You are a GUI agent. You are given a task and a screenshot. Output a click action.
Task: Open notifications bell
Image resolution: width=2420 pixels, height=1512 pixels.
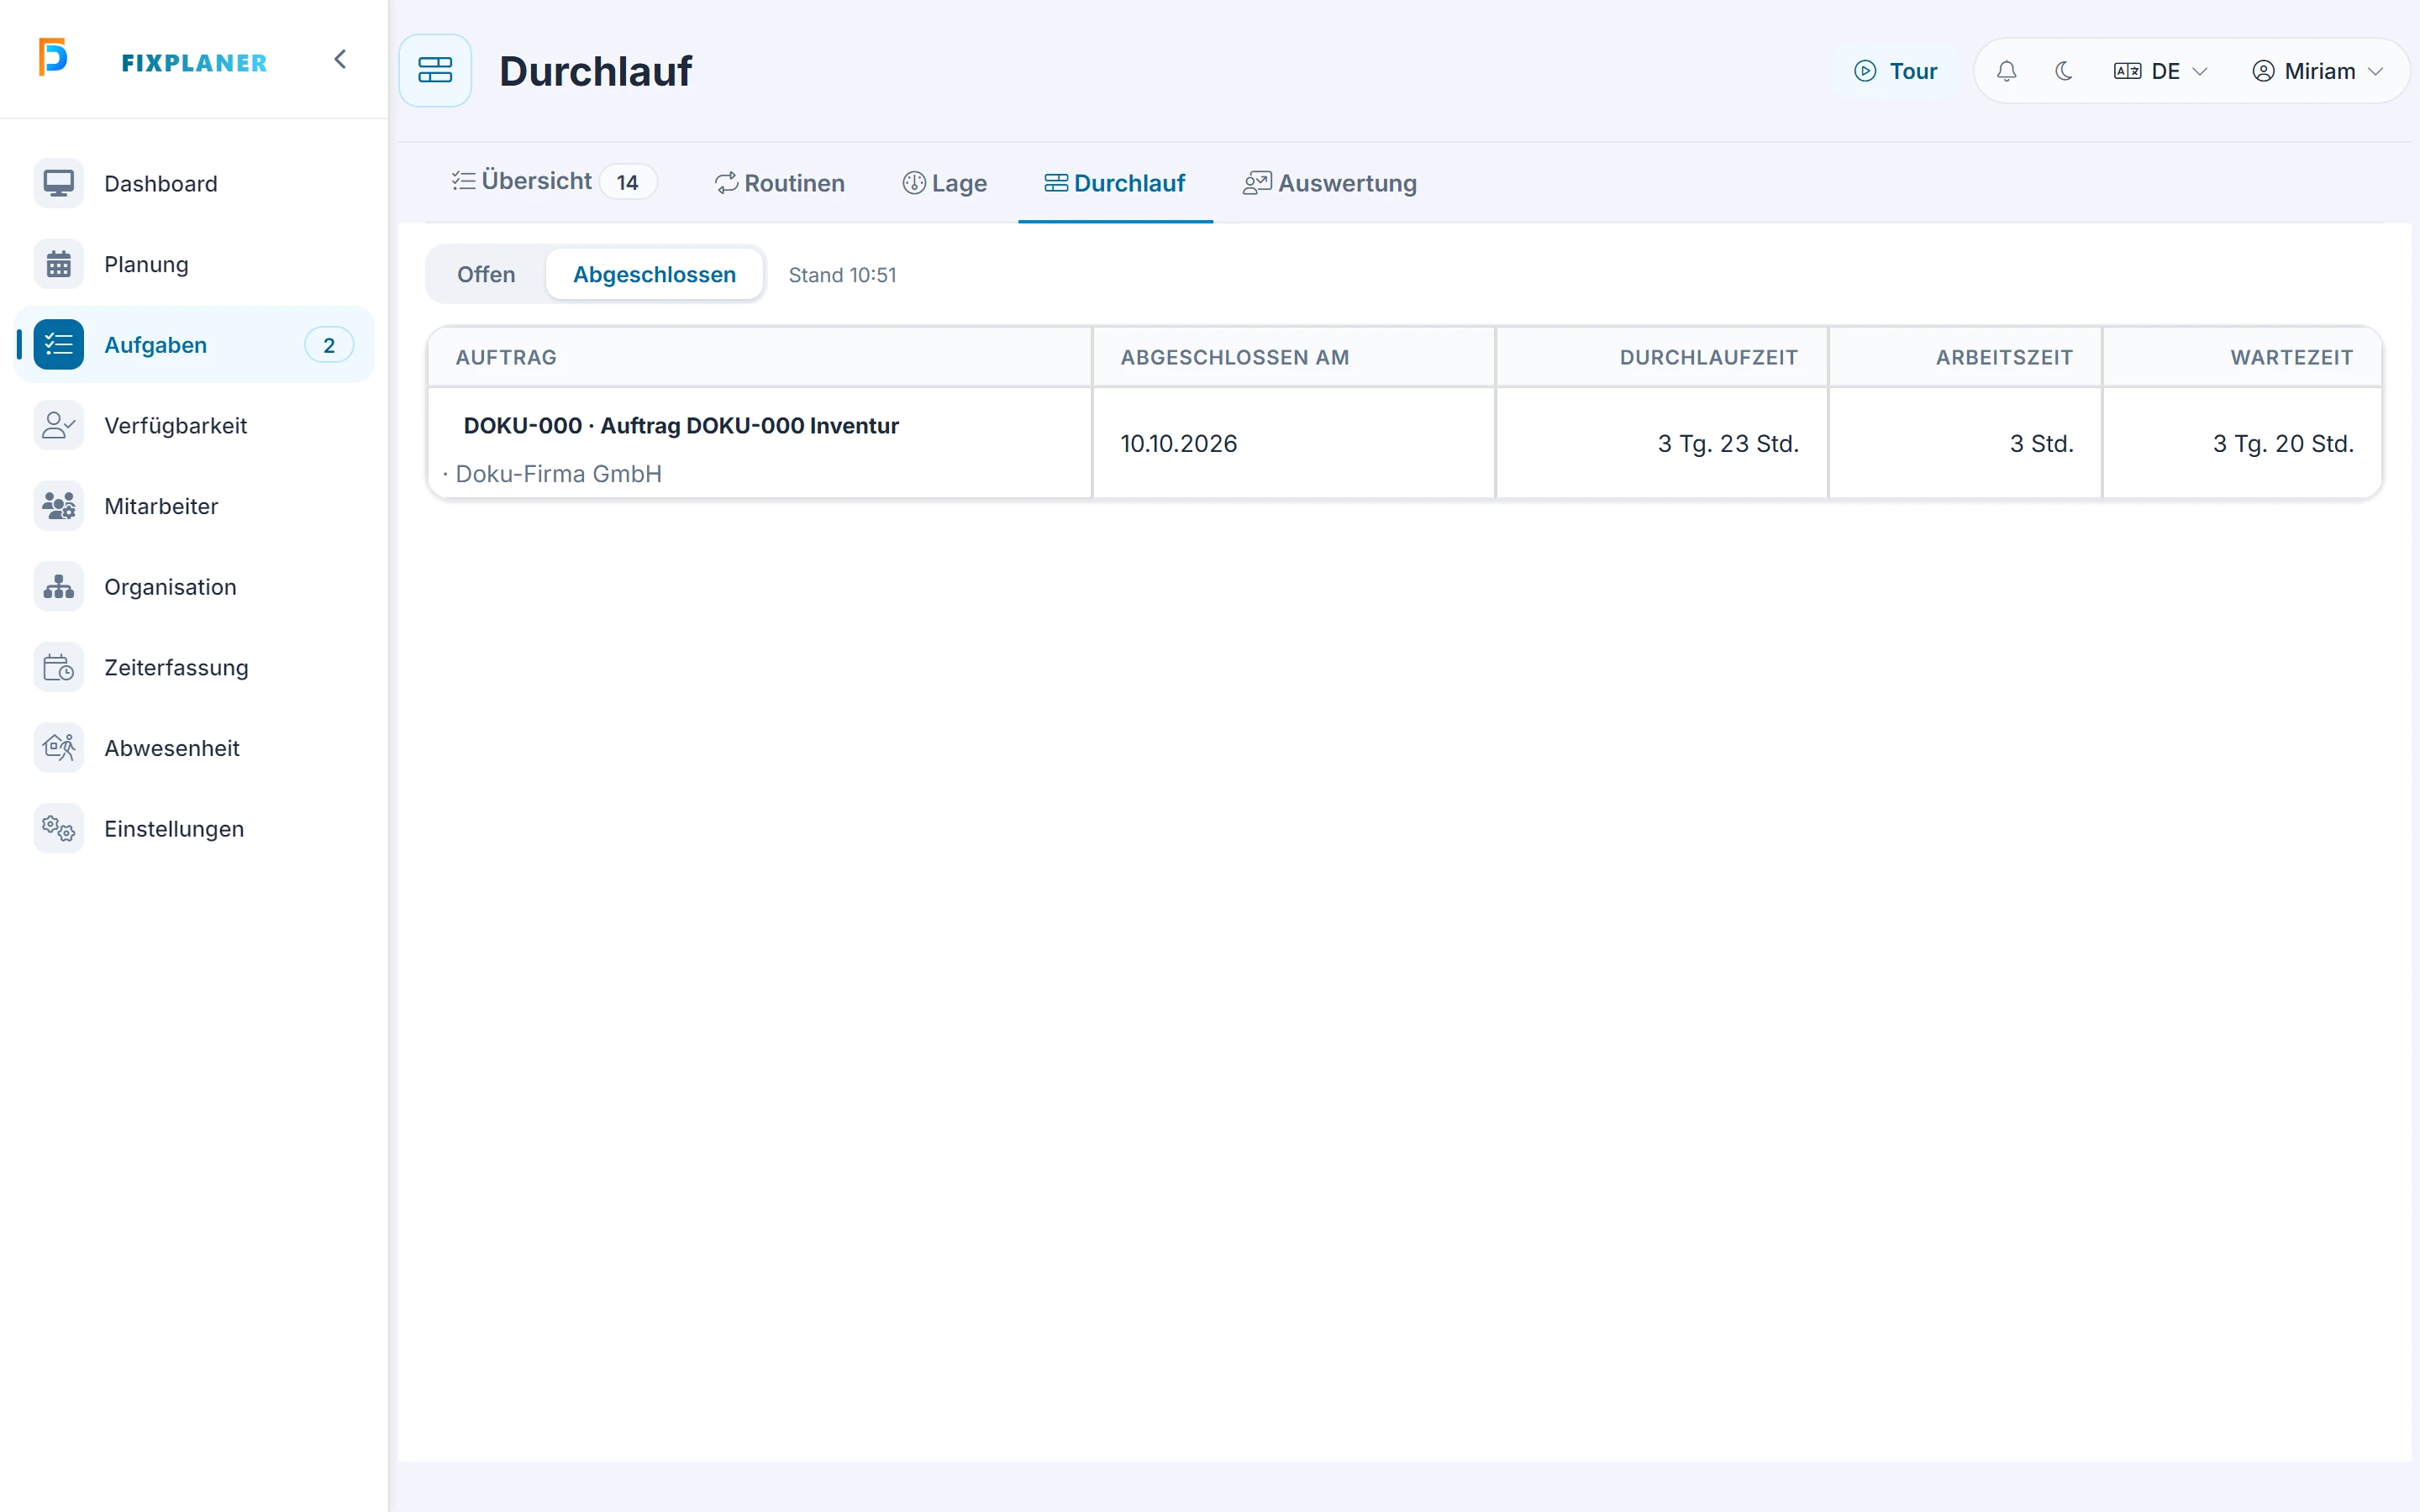(2006, 71)
